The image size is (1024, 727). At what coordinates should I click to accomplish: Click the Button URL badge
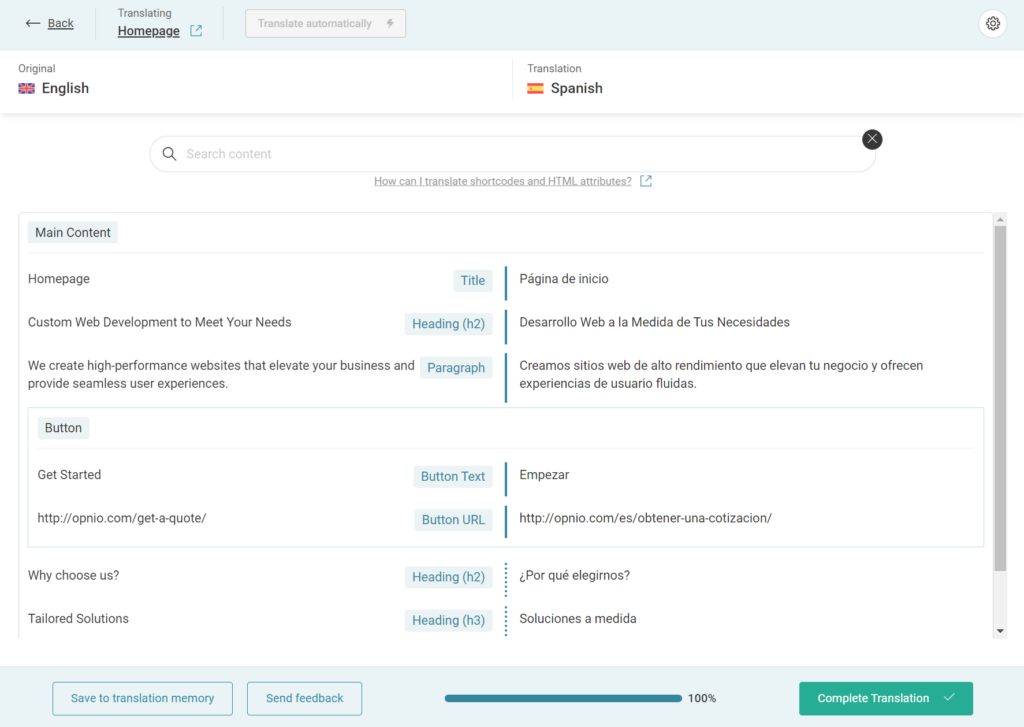(x=453, y=520)
